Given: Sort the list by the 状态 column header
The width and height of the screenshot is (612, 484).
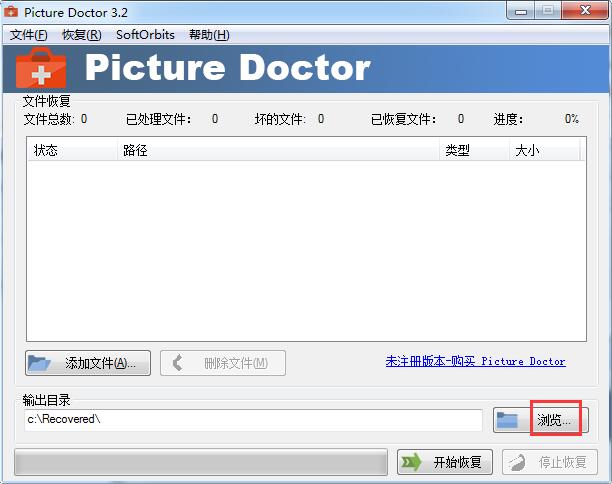Looking at the screenshot, I should pyautogui.click(x=73, y=150).
